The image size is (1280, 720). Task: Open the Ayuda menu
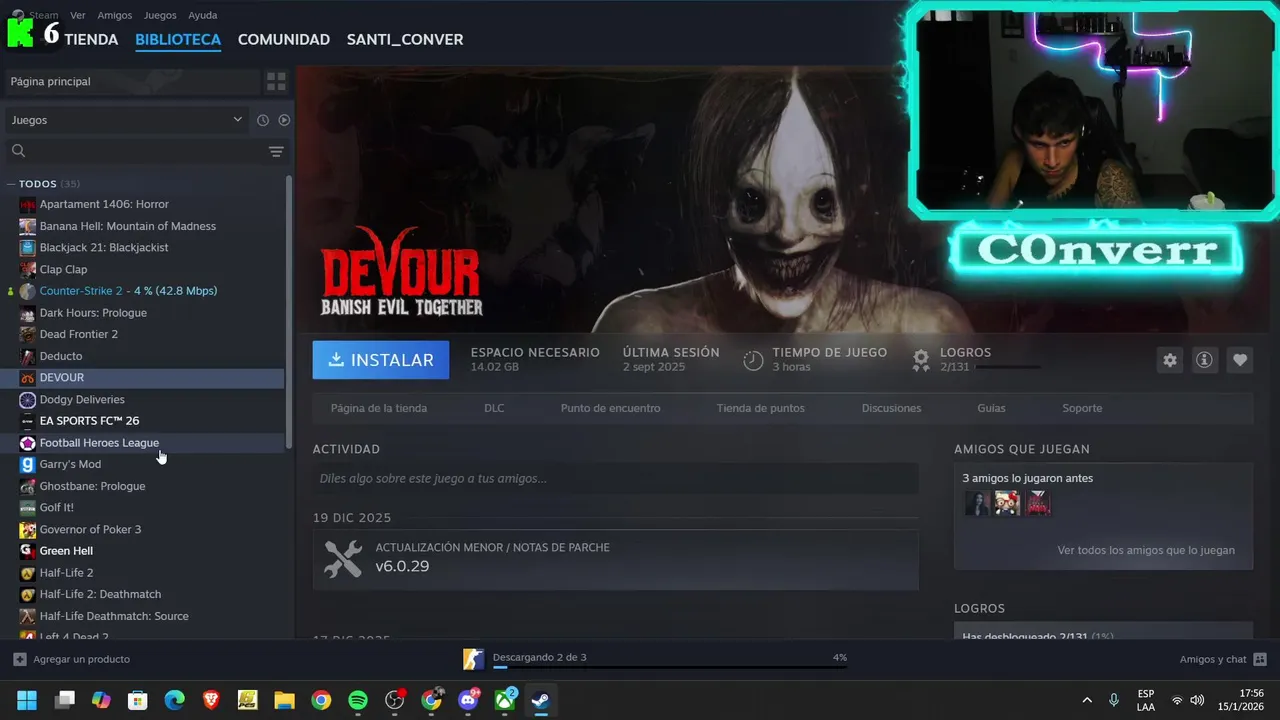[x=203, y=15]
